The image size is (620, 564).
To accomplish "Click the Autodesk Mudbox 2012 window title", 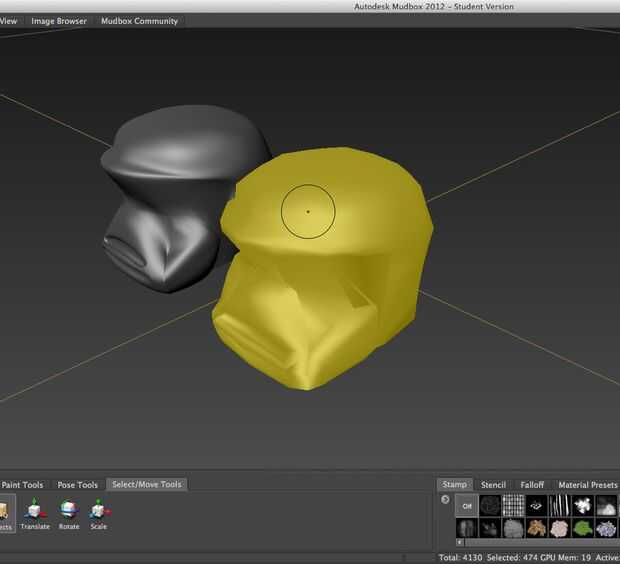I will tap(434, 6).
